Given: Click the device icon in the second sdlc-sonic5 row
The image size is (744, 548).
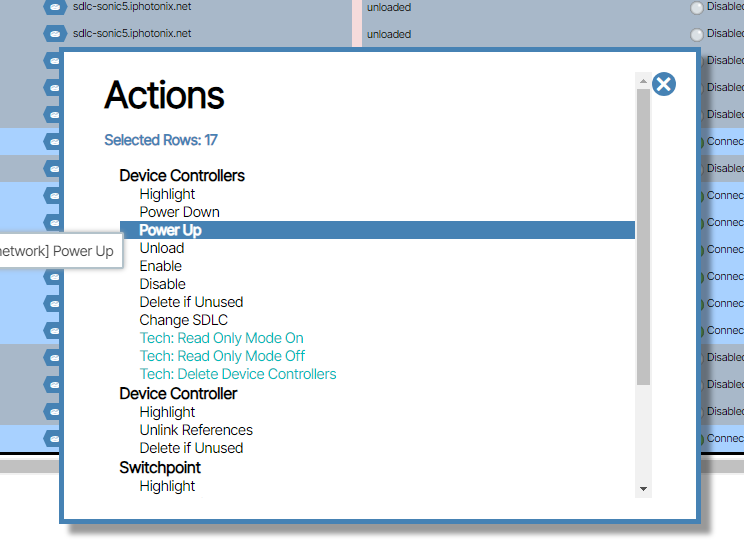Looking at the screenshot, I should point(55,33).
